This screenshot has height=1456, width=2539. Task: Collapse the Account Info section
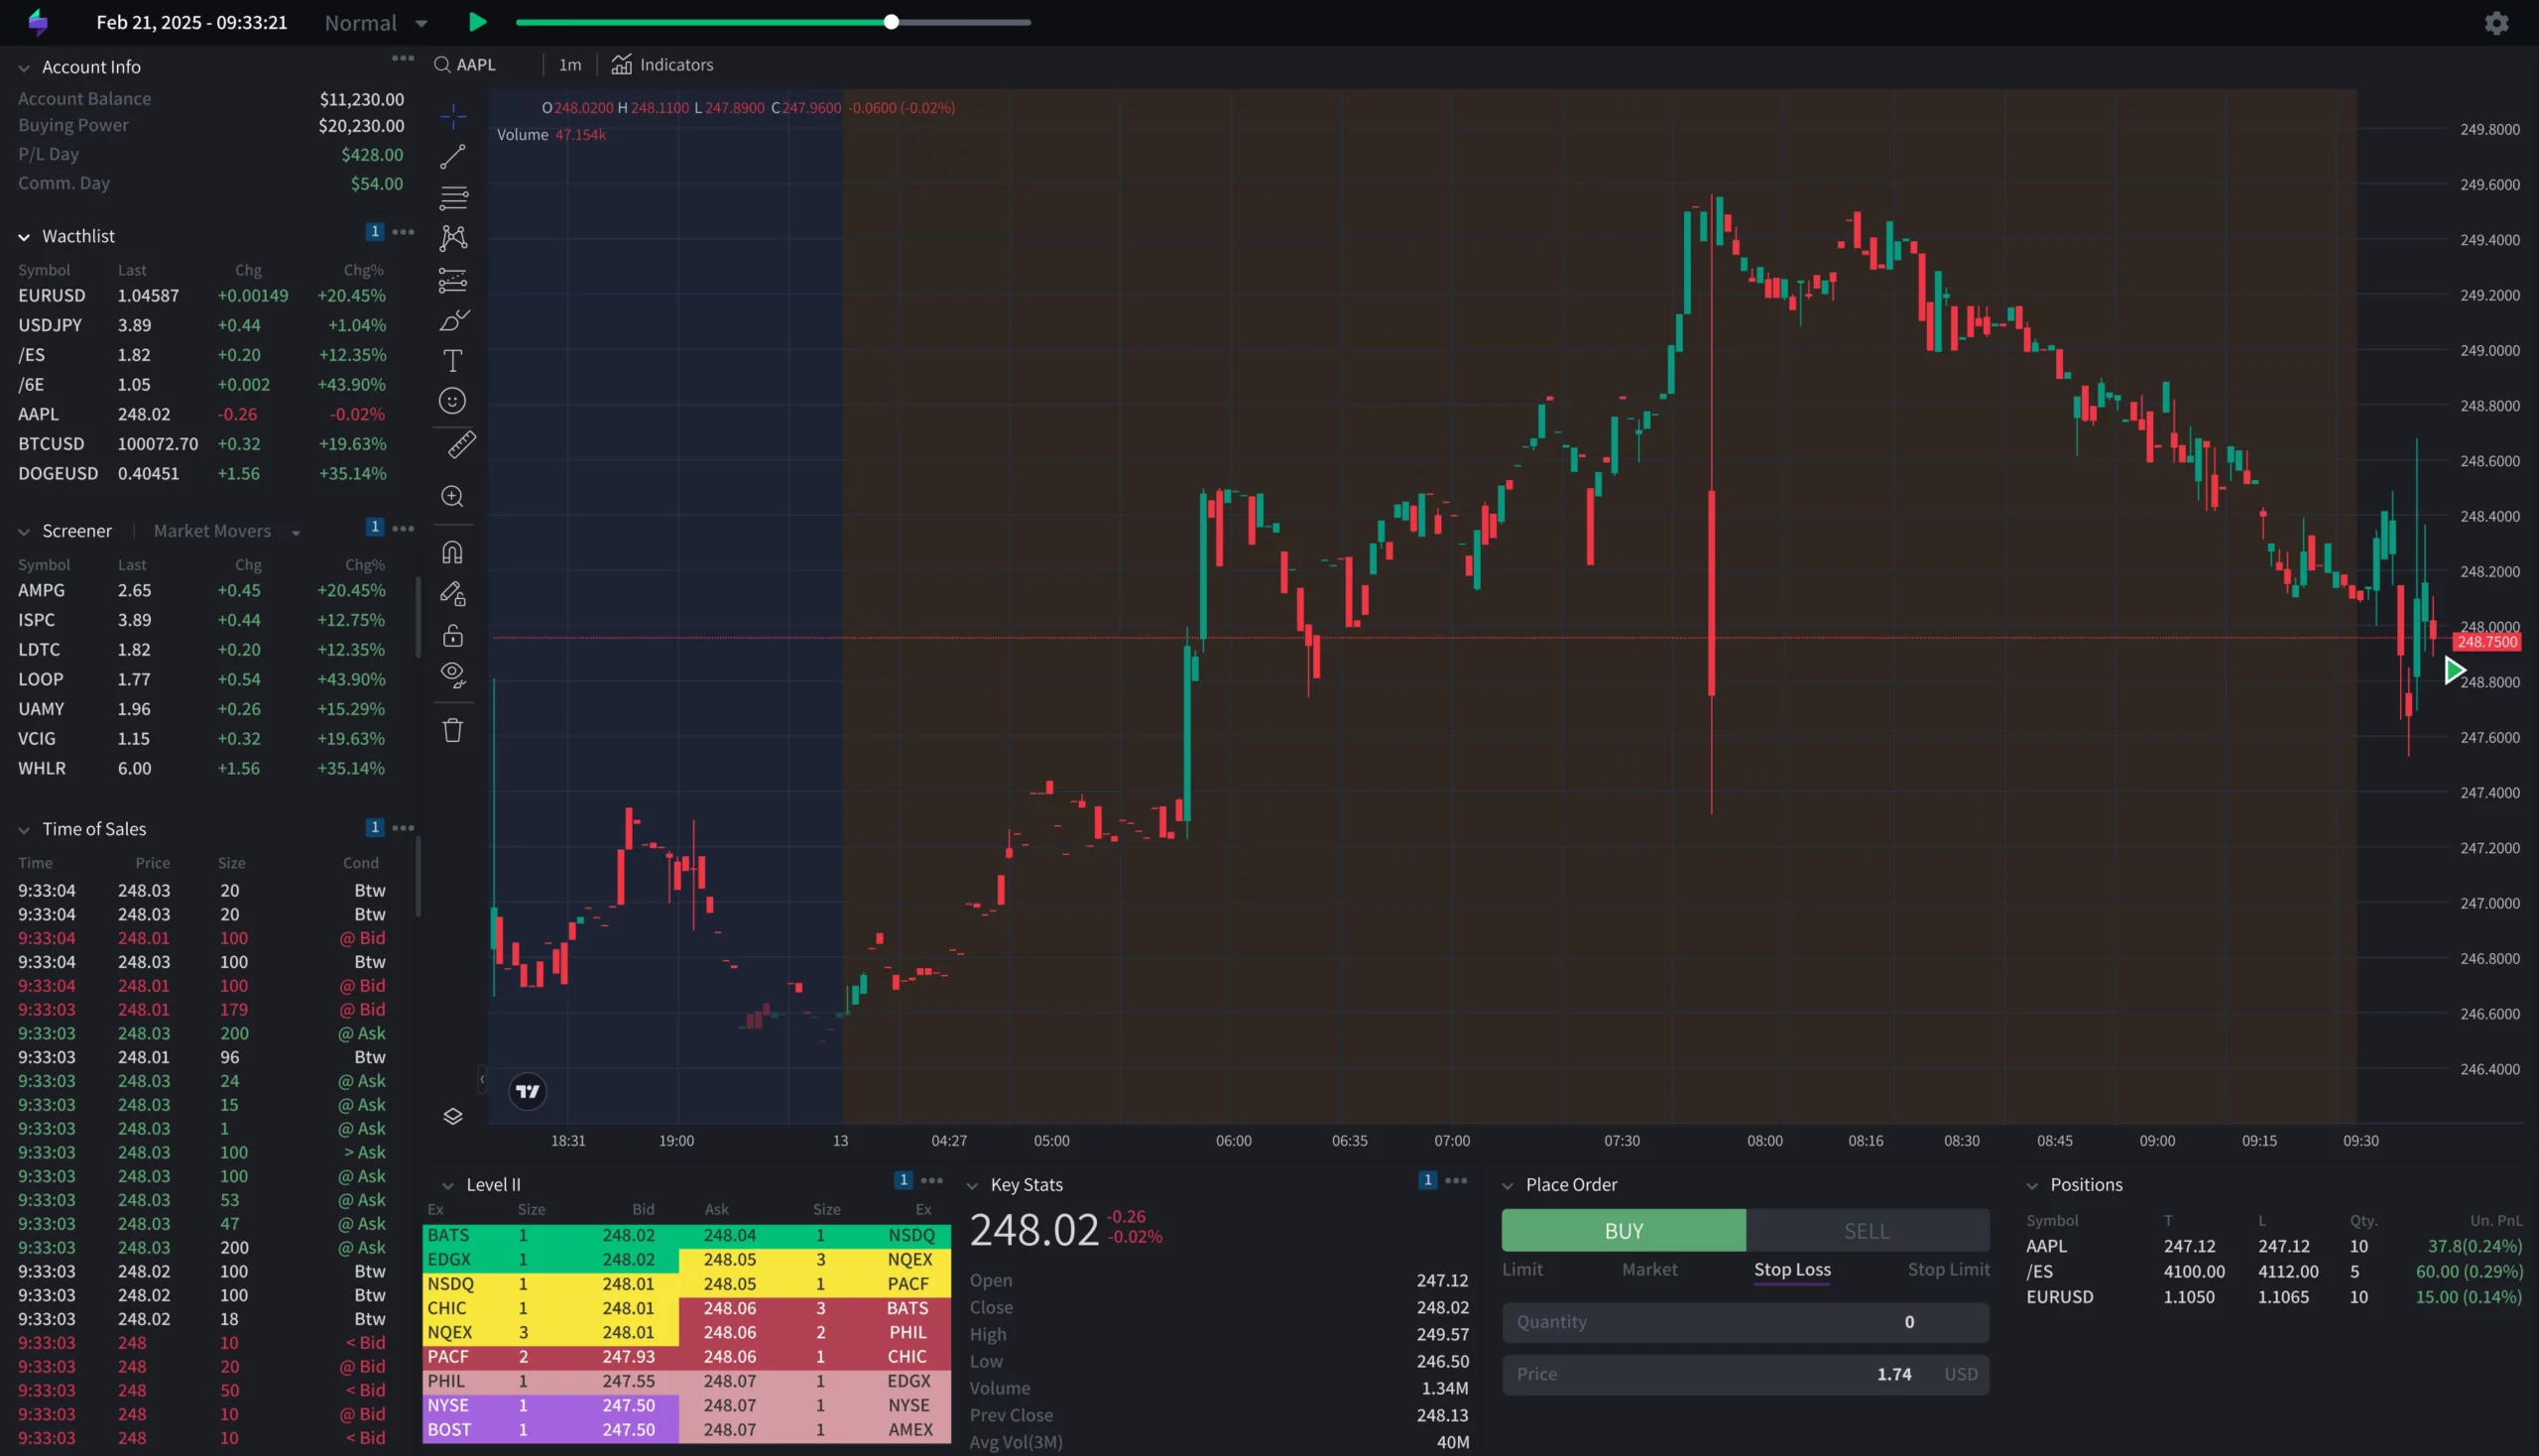(23, 66)
